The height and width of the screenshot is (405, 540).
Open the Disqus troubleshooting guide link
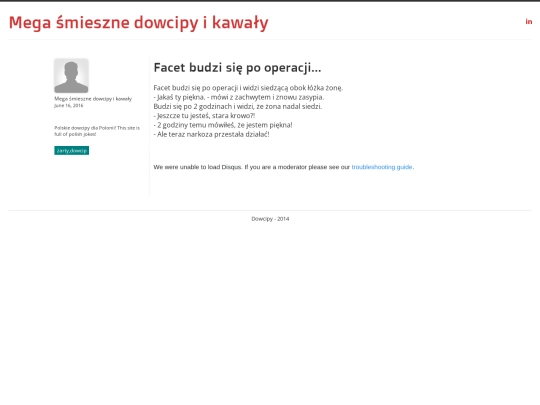382,167
